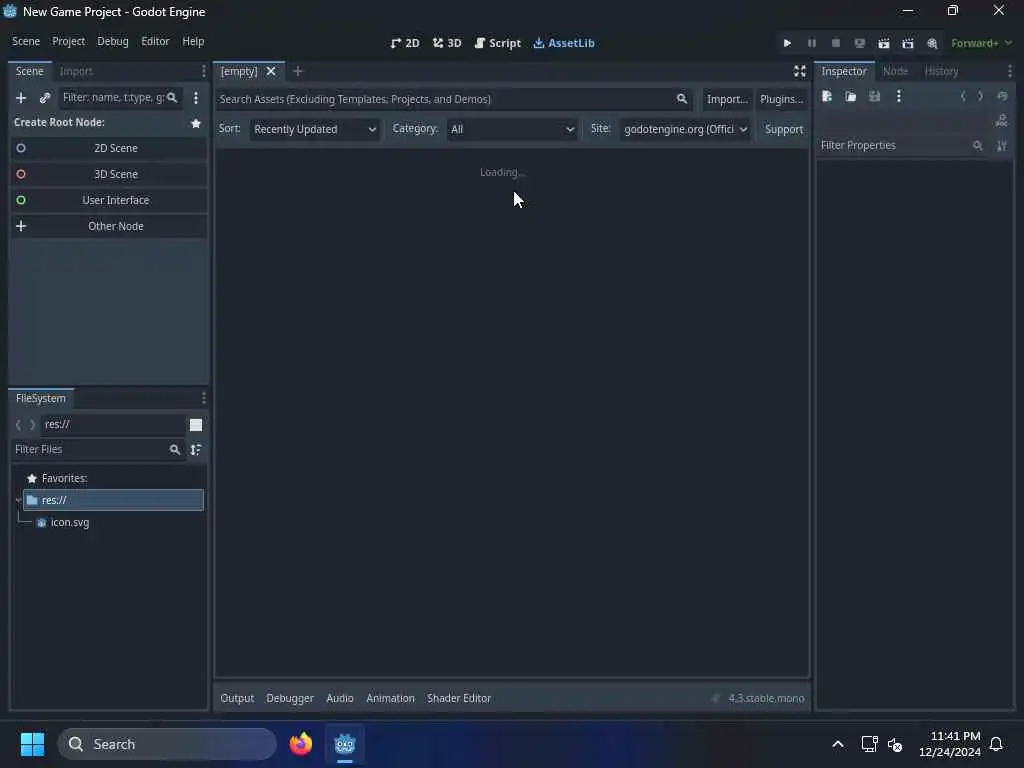Focus the Search Assets field

point(454,99)
